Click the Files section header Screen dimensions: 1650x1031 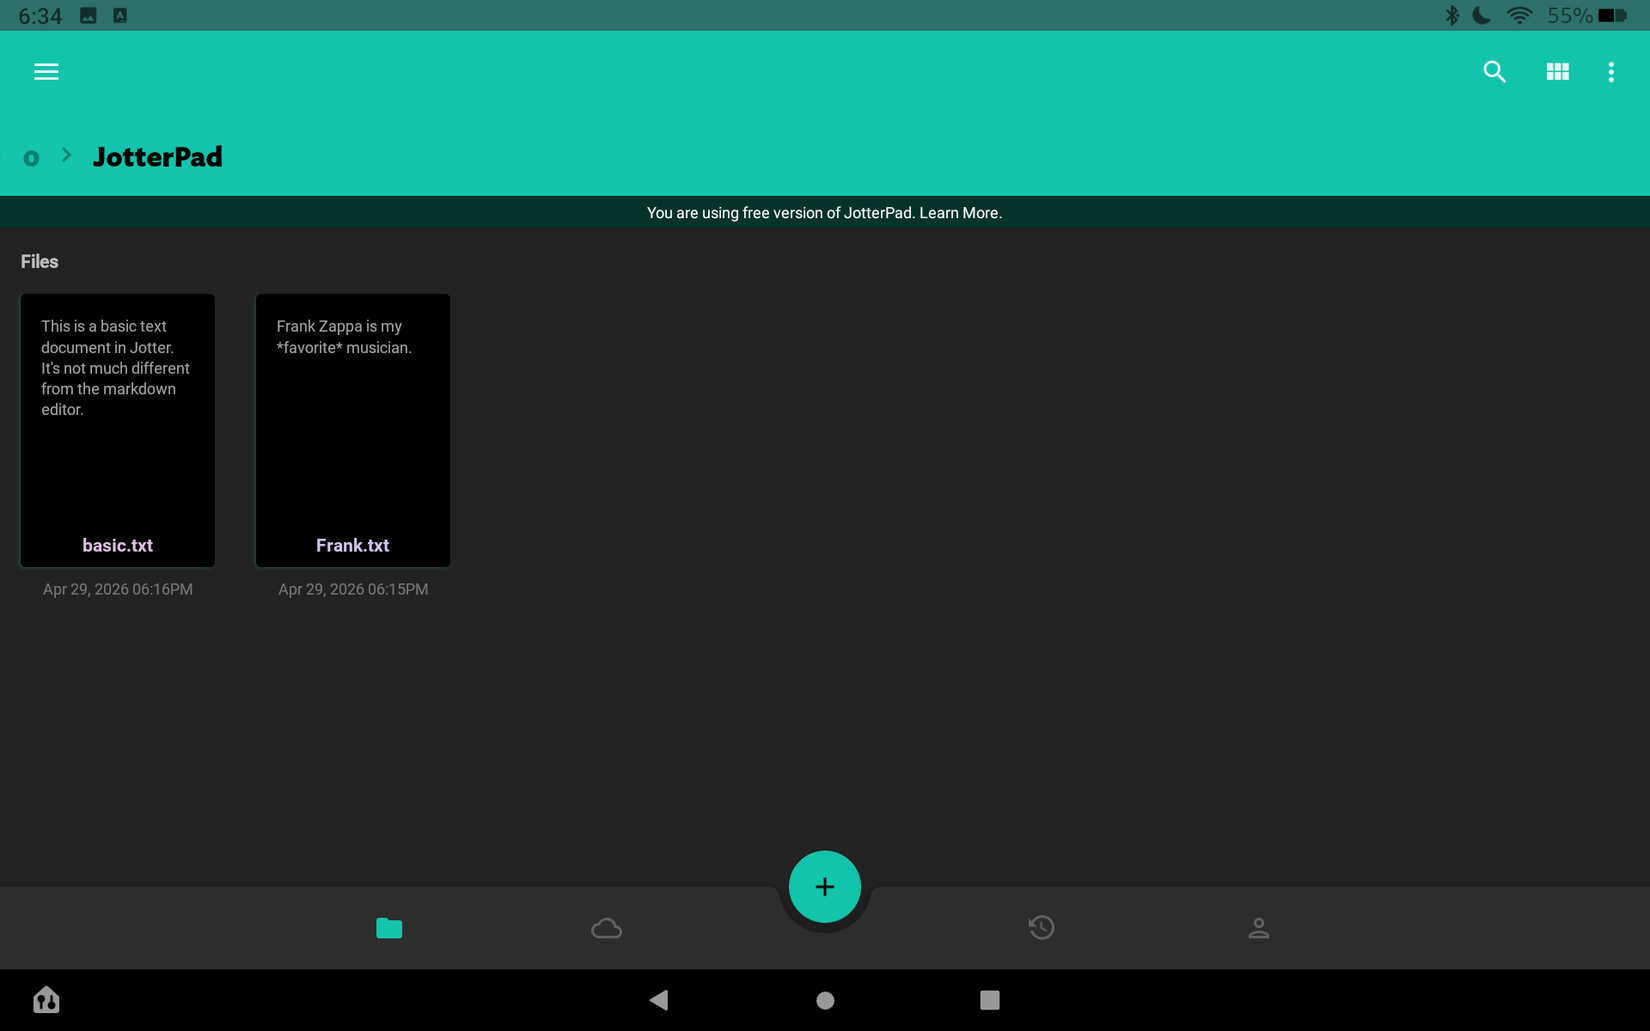(x=40, y=262)
